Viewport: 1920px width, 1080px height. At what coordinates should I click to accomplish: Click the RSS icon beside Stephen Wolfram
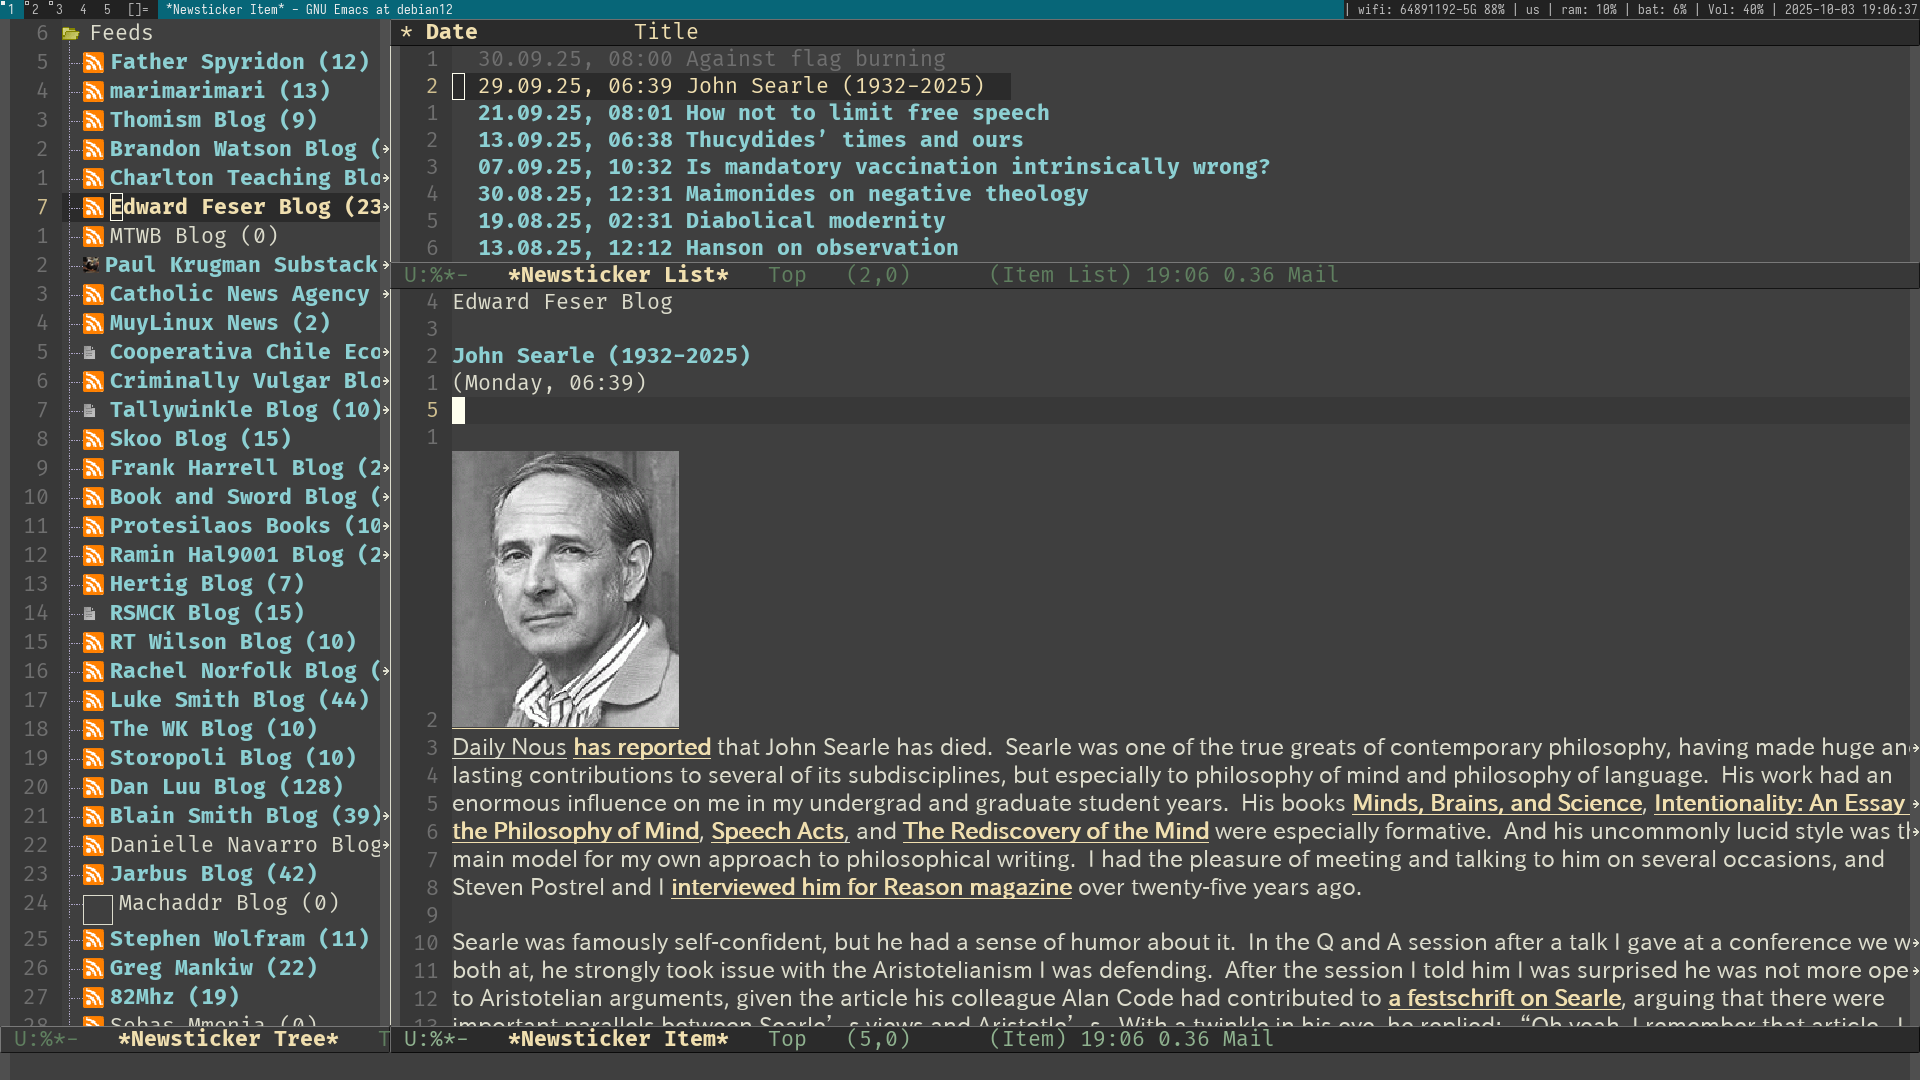(93, 939)
